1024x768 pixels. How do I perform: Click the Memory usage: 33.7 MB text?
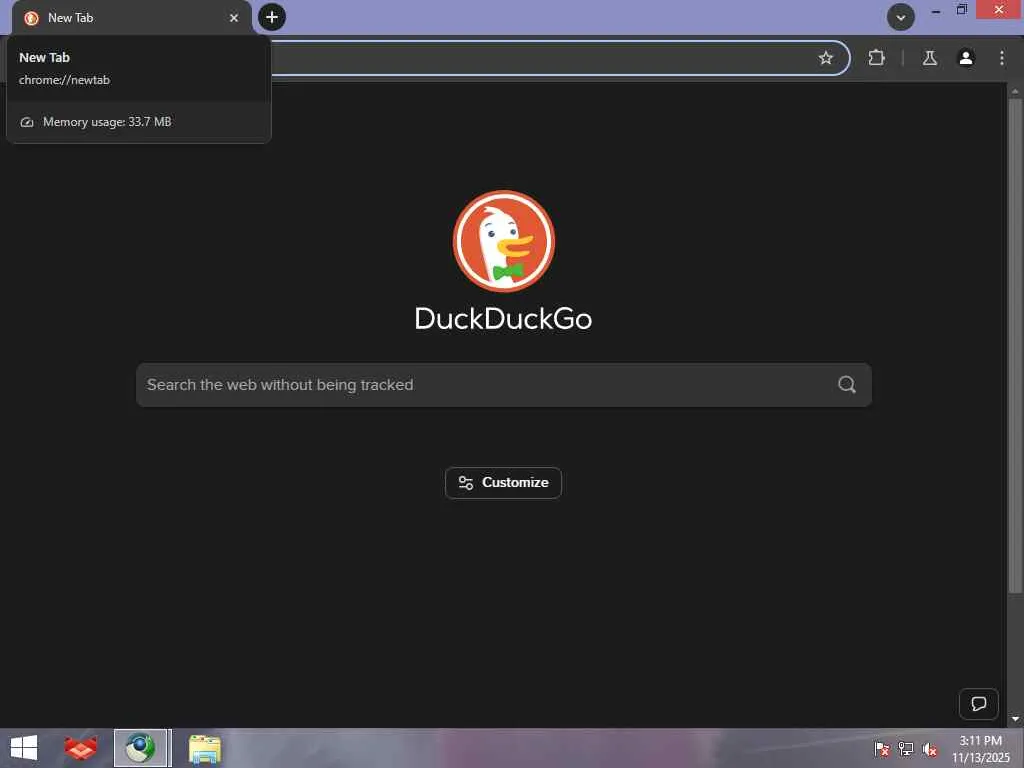coord(107,122)
